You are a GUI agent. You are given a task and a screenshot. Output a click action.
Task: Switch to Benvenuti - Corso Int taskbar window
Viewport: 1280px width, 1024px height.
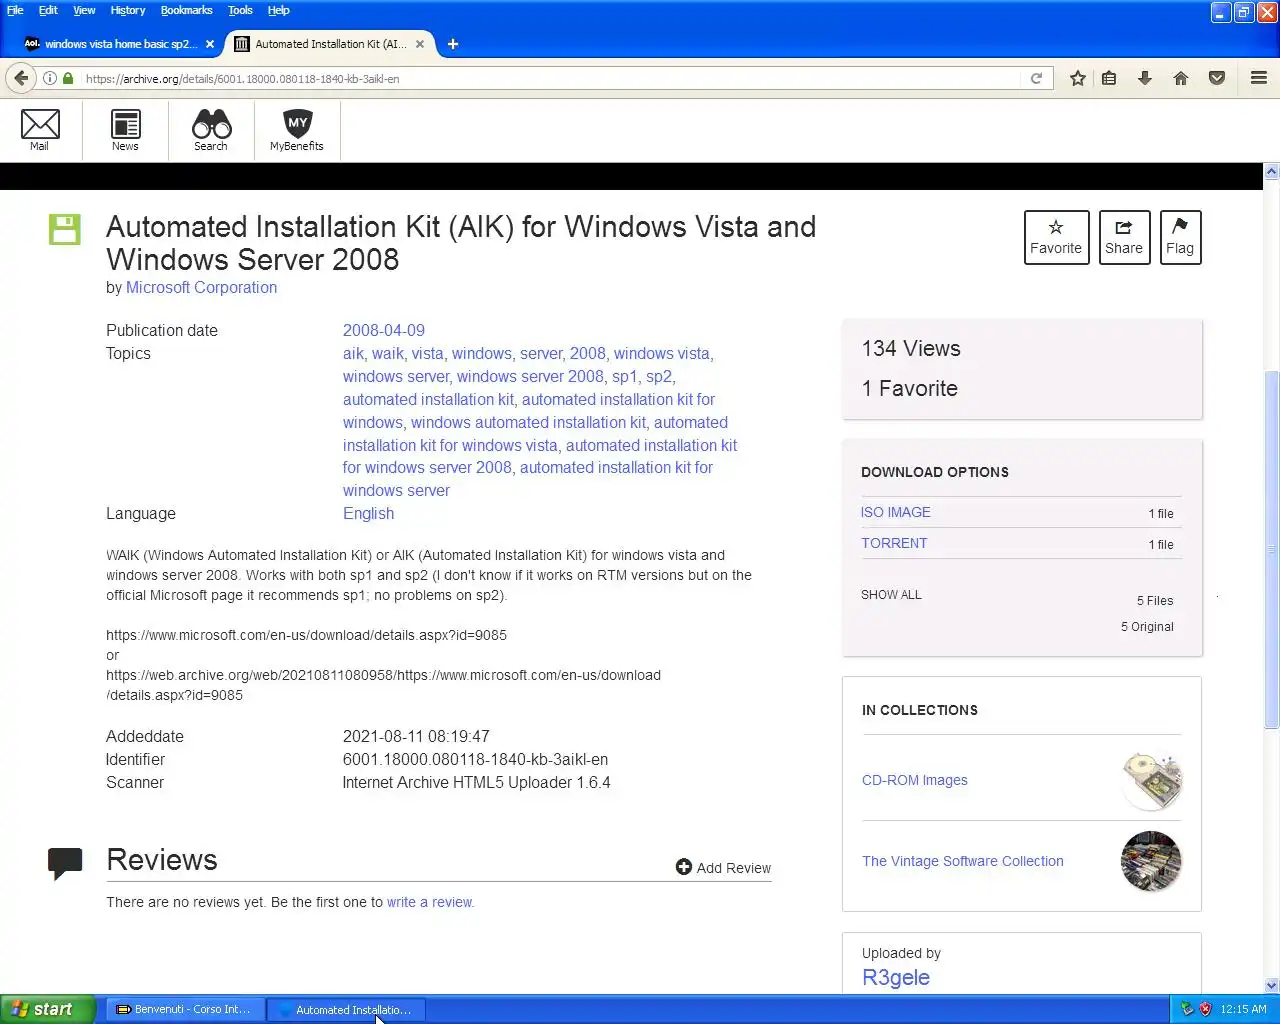click(185, 1009)
